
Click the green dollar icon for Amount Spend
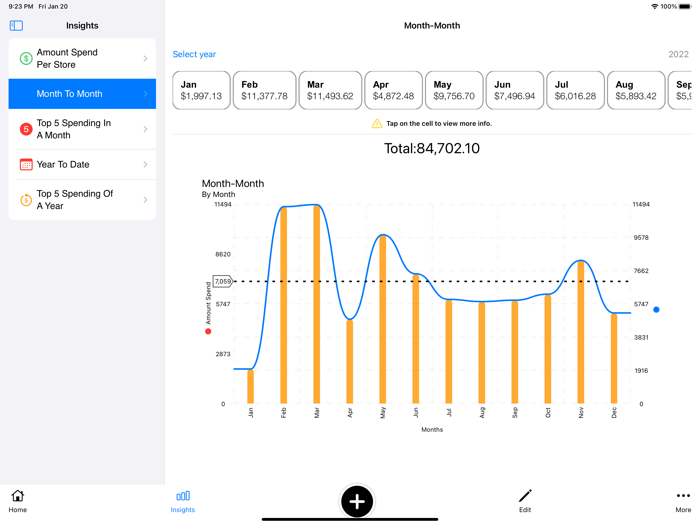[26, 58]
